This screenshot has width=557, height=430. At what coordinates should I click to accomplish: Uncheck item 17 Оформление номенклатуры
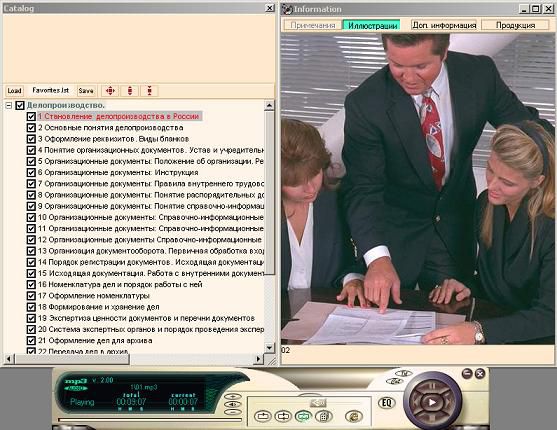coord(31,296)
